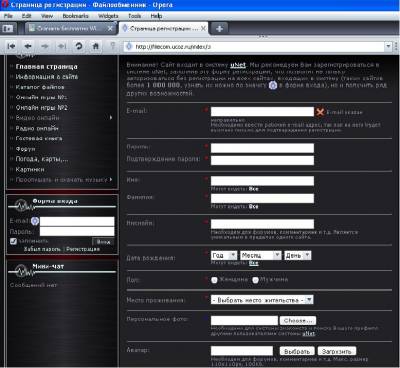Screen dimensions: 400x368
Task: Open the Widgets menu
Action: tap(108, 16)
